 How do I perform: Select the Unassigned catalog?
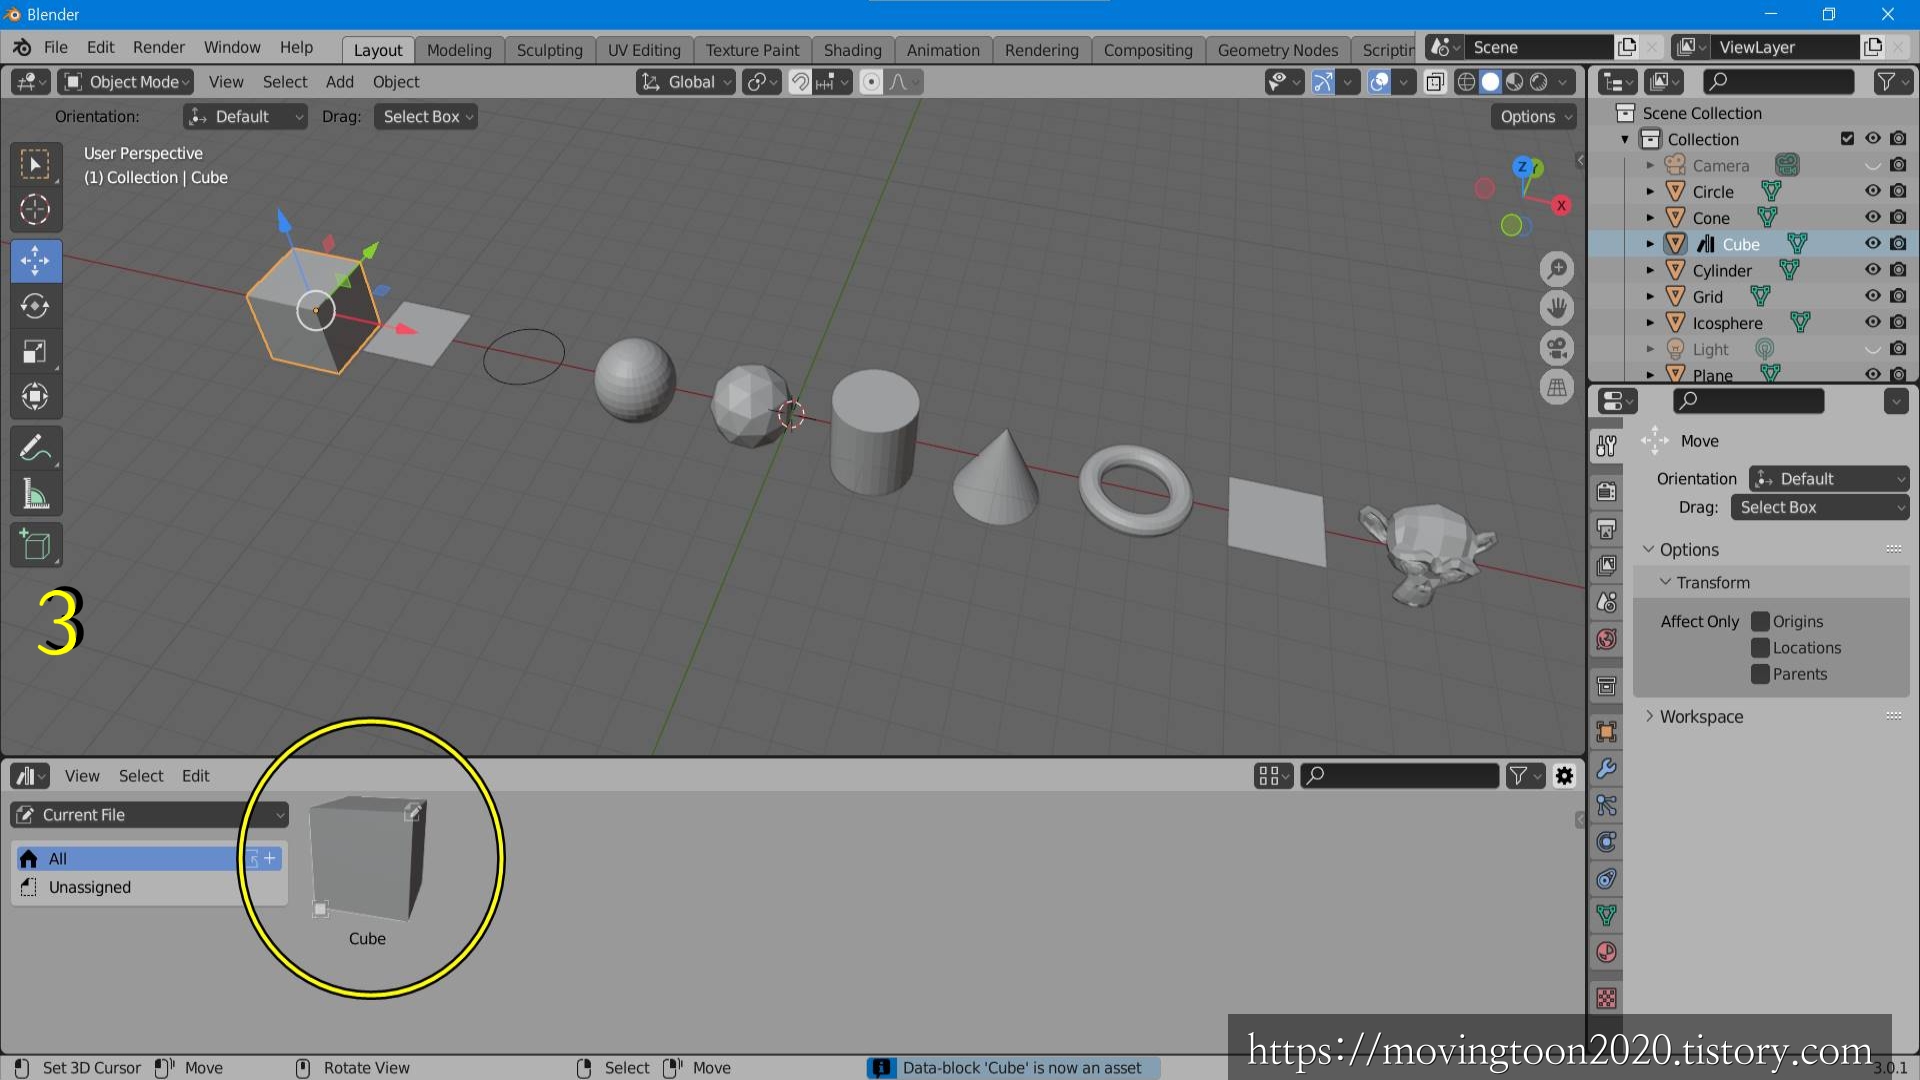tap(150, 887)
